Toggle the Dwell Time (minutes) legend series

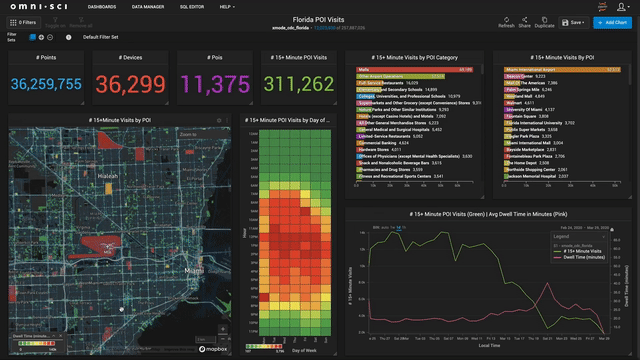(579, 257)
